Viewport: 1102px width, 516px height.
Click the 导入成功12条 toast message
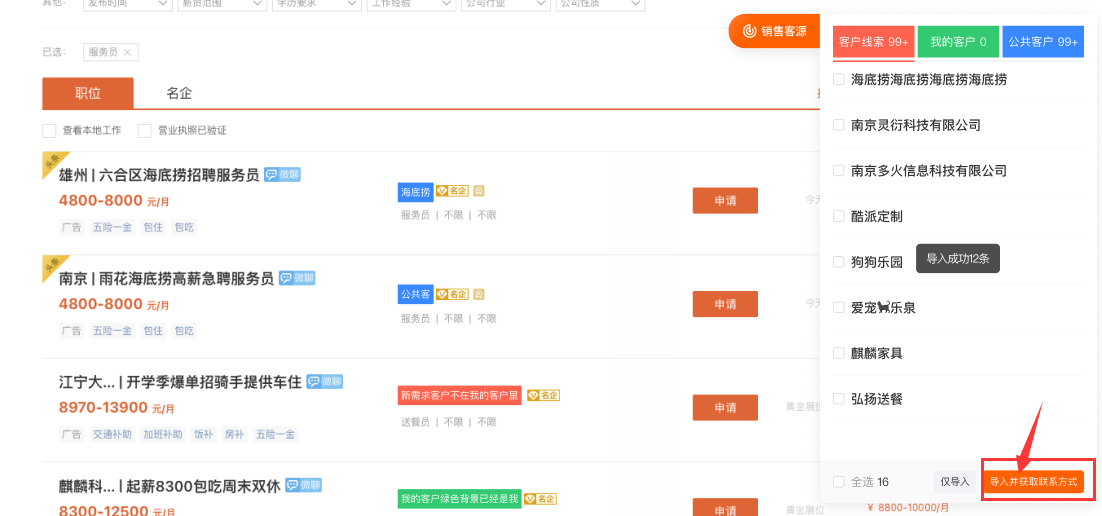point(958,259)
